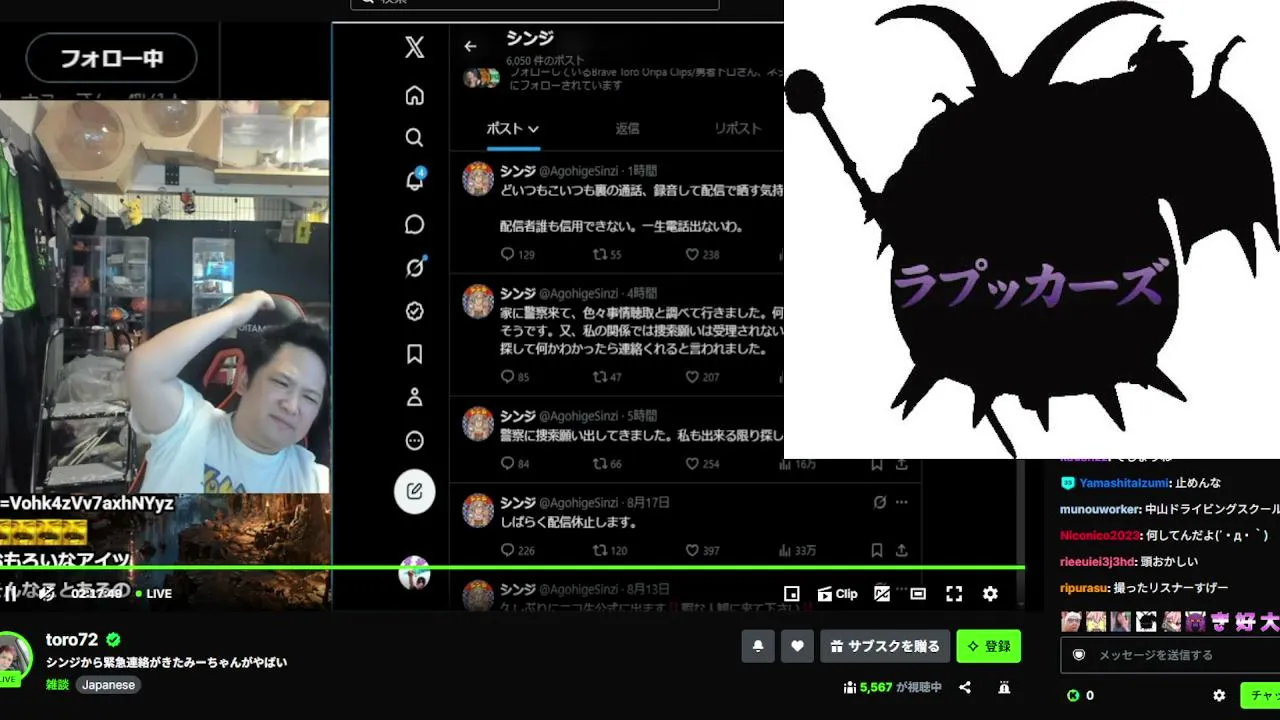1280x720 pixels.
Task: Click the green 登録 subscribe button
Action: coord(988,646)
